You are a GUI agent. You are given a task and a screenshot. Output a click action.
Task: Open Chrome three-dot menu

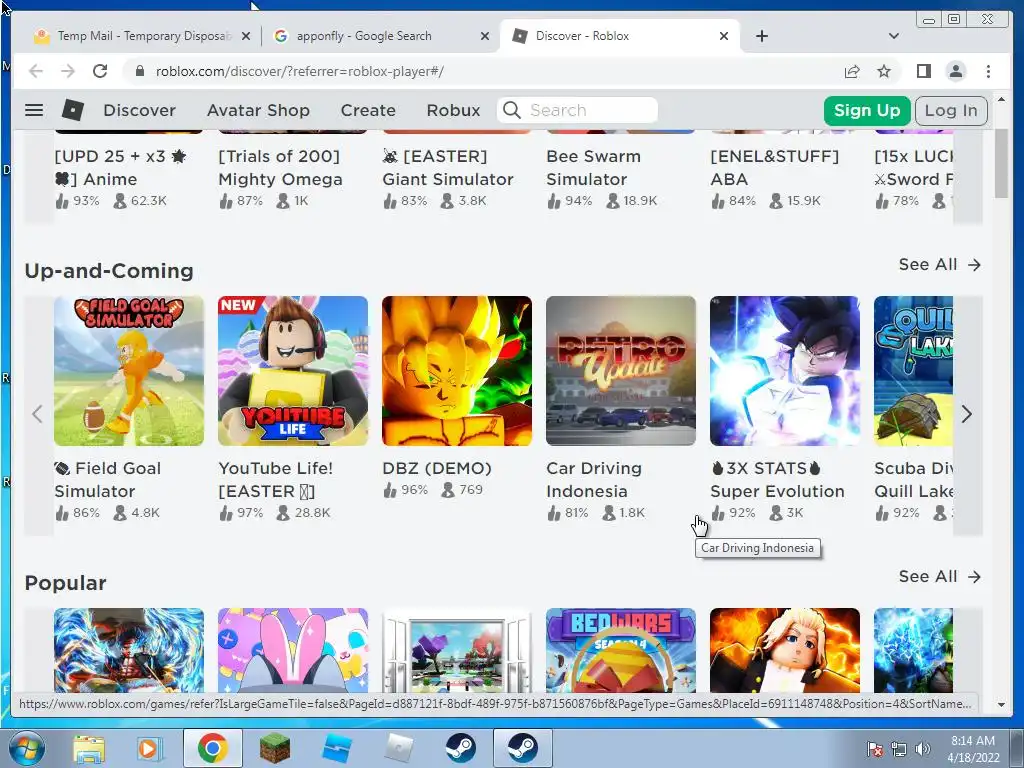click(988, 71)
